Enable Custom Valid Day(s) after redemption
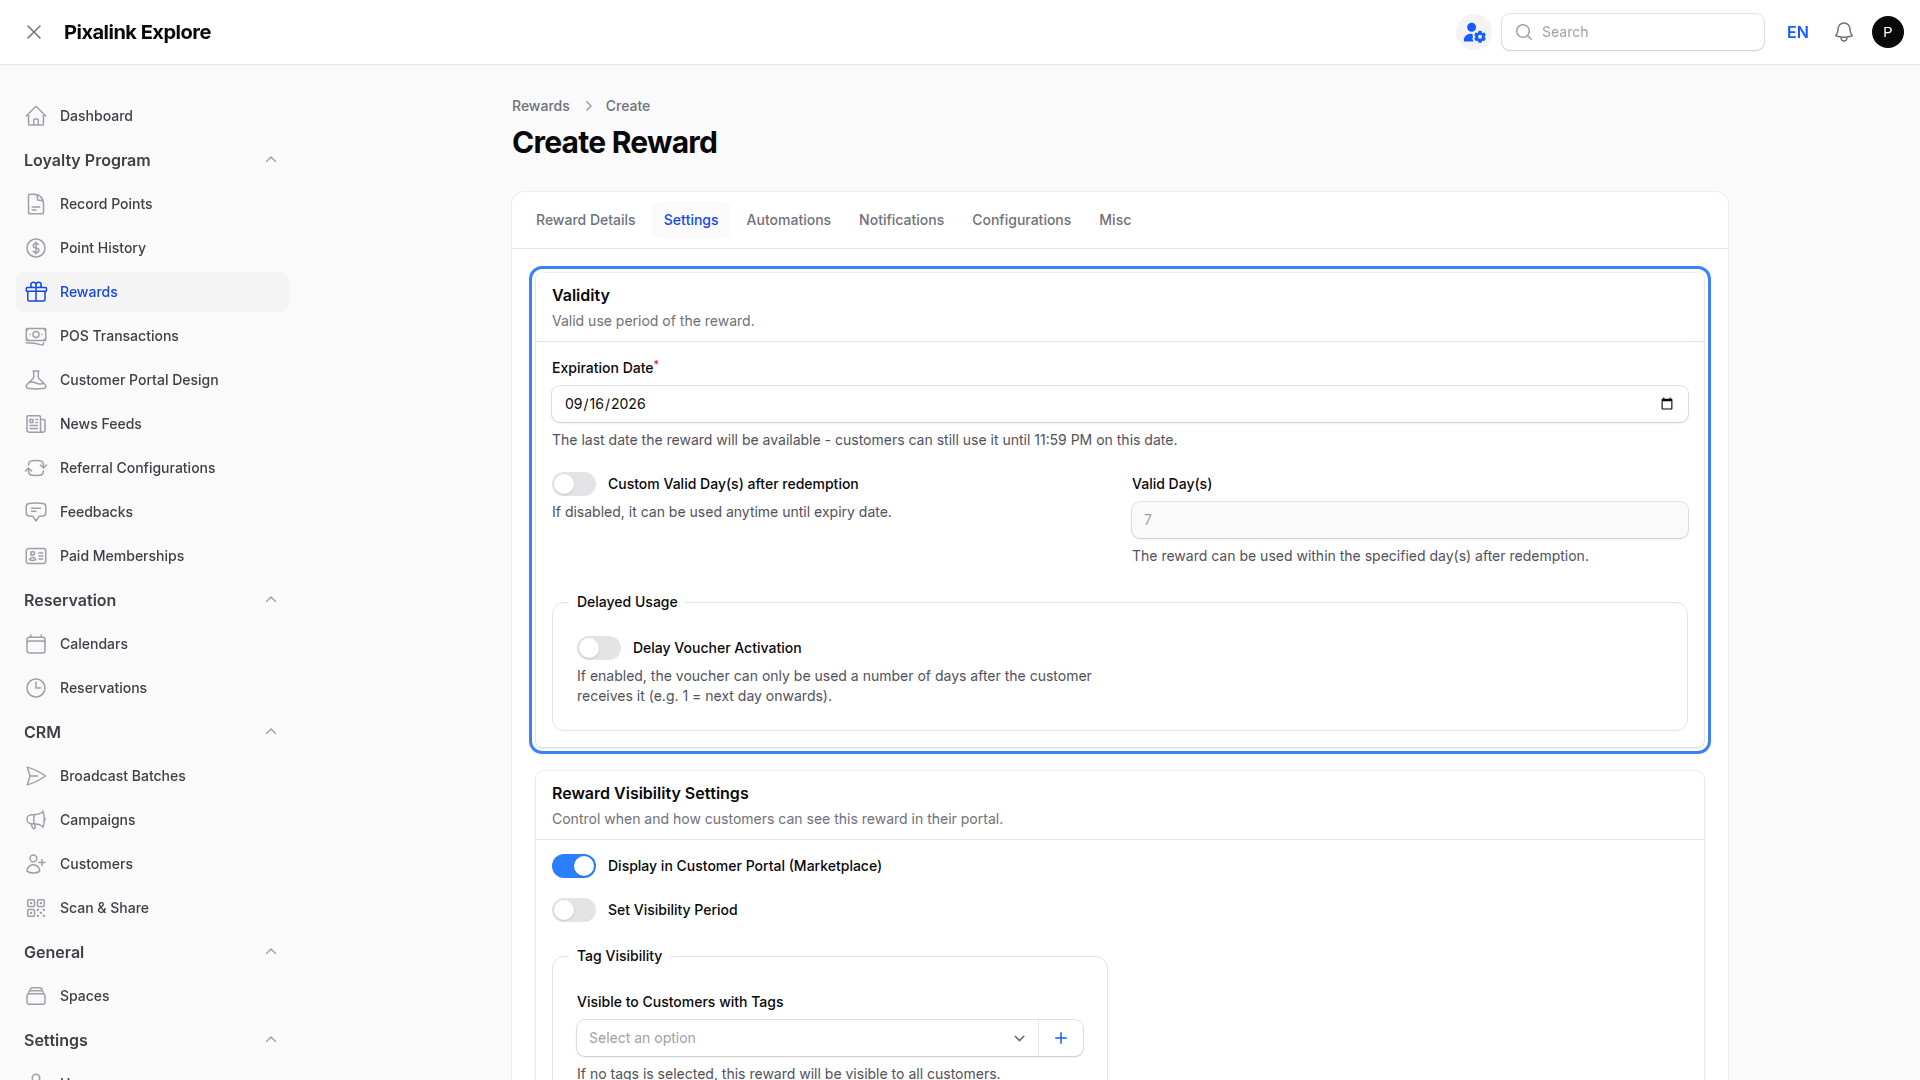This screenshot has height=1080, width=1920. [574, 484]
